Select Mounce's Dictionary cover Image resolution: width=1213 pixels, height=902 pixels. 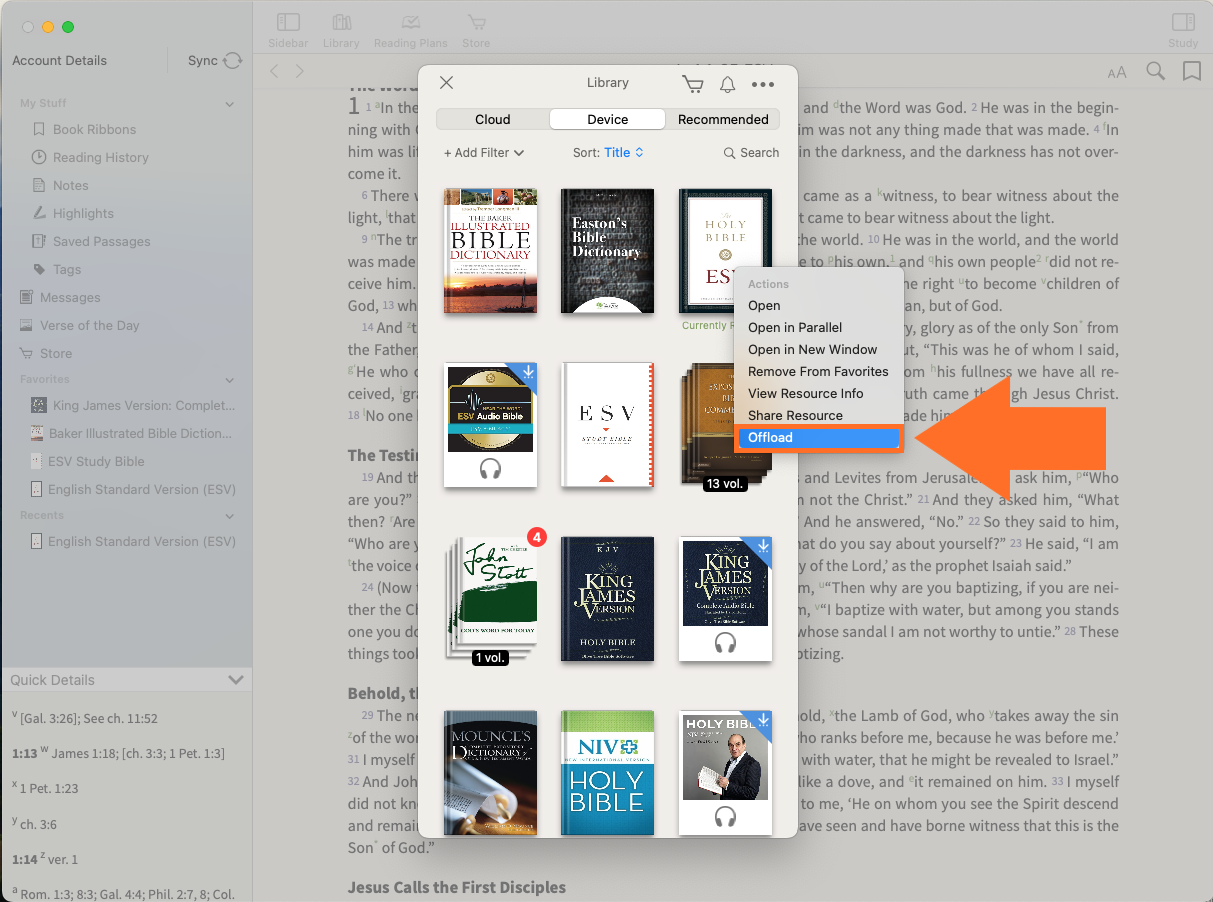[x=490, y=773]
